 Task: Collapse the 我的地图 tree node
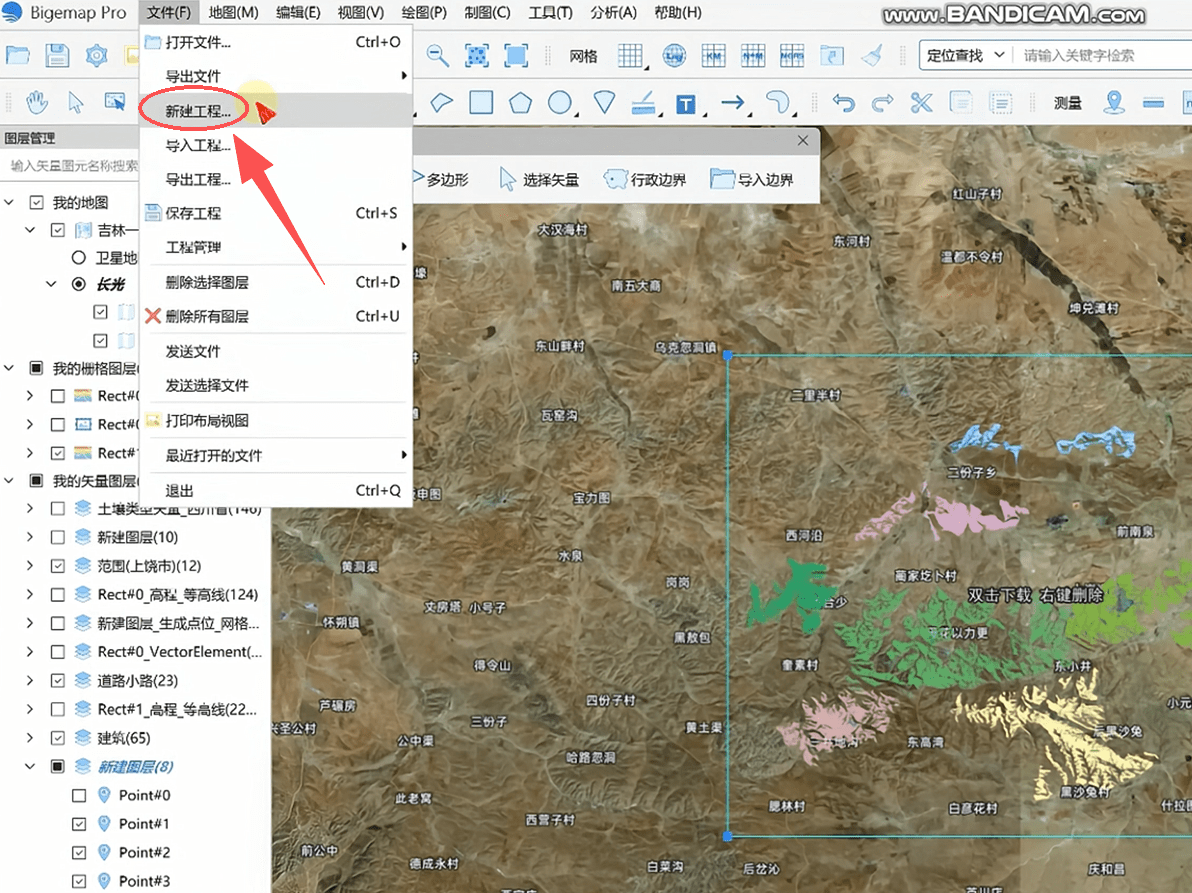pos(9,202)
